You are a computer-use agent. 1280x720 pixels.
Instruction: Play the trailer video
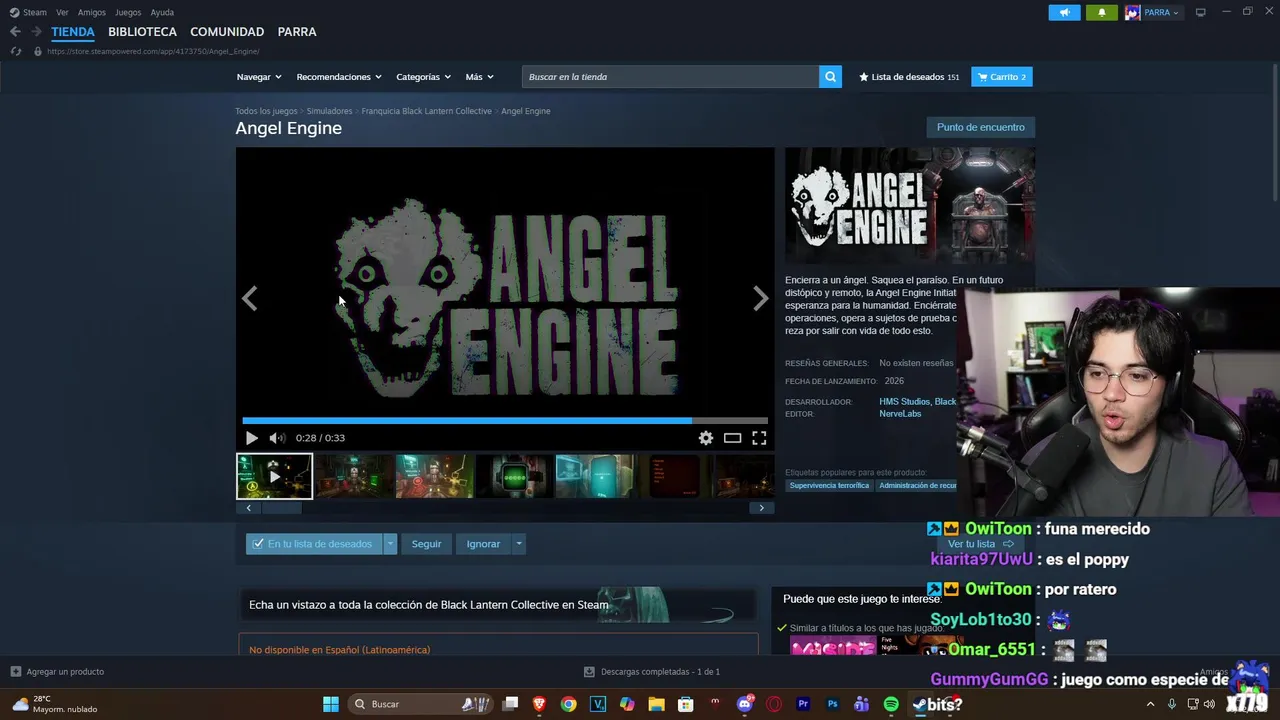(x=251, y=438)
